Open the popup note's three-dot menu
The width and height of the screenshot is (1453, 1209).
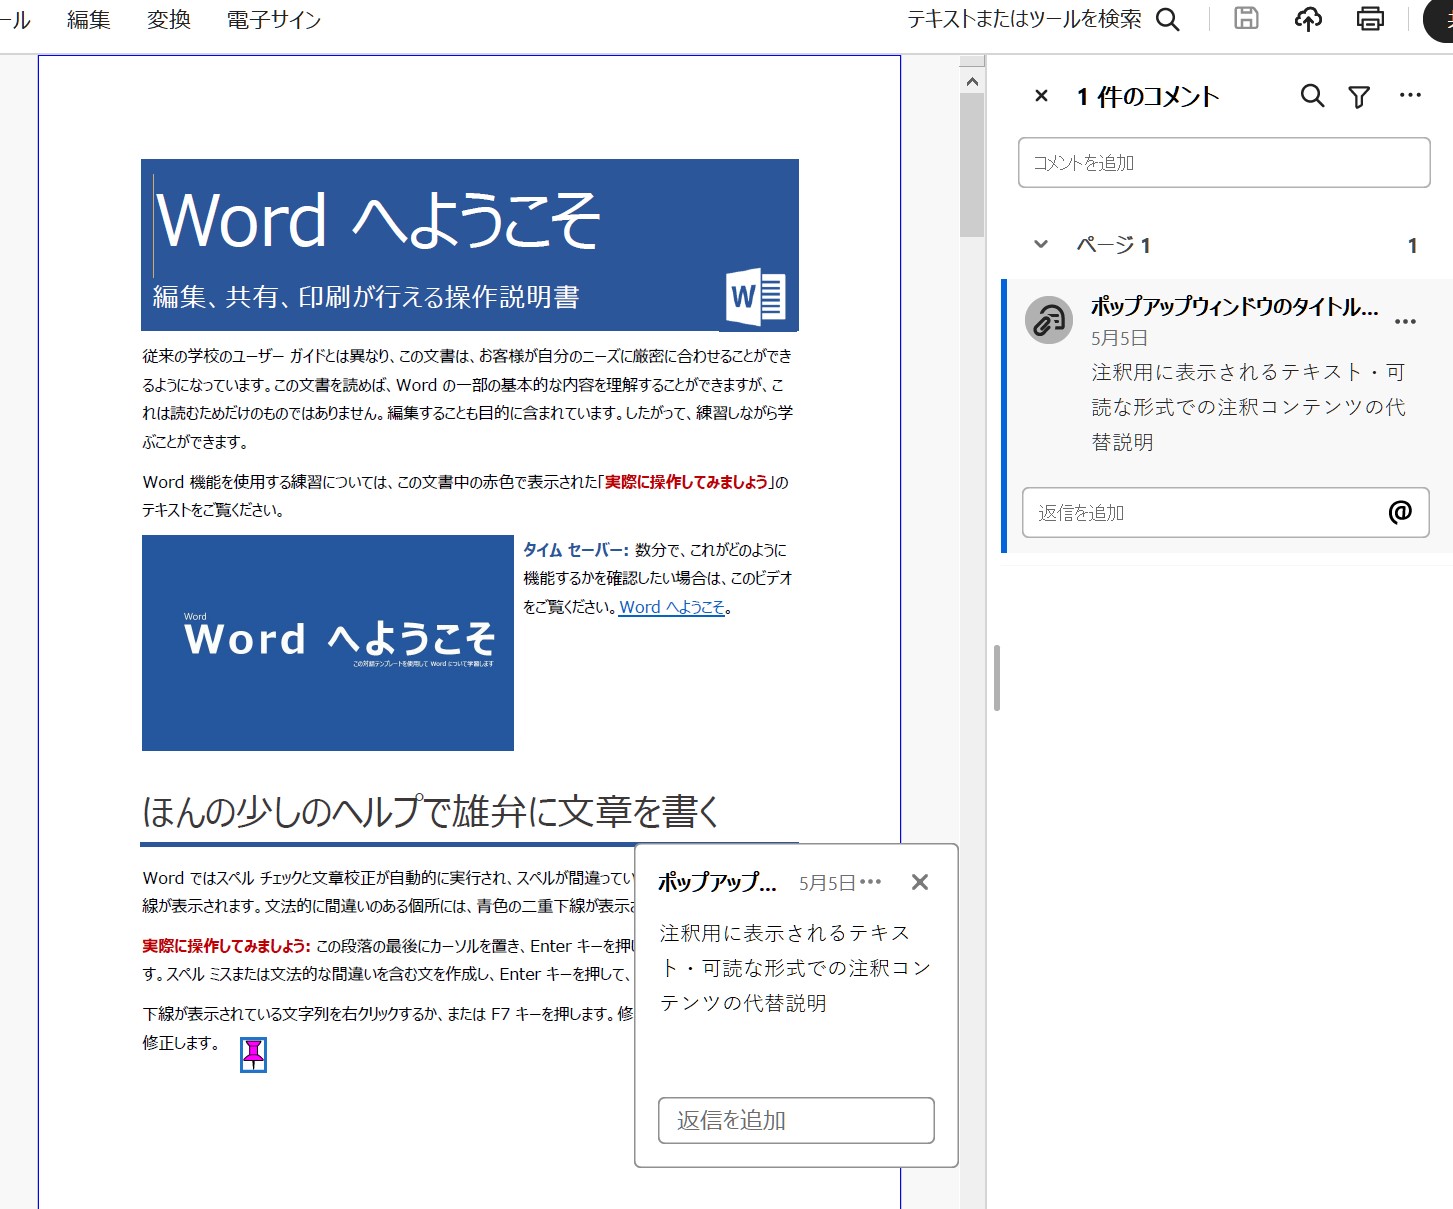[871, 882]
